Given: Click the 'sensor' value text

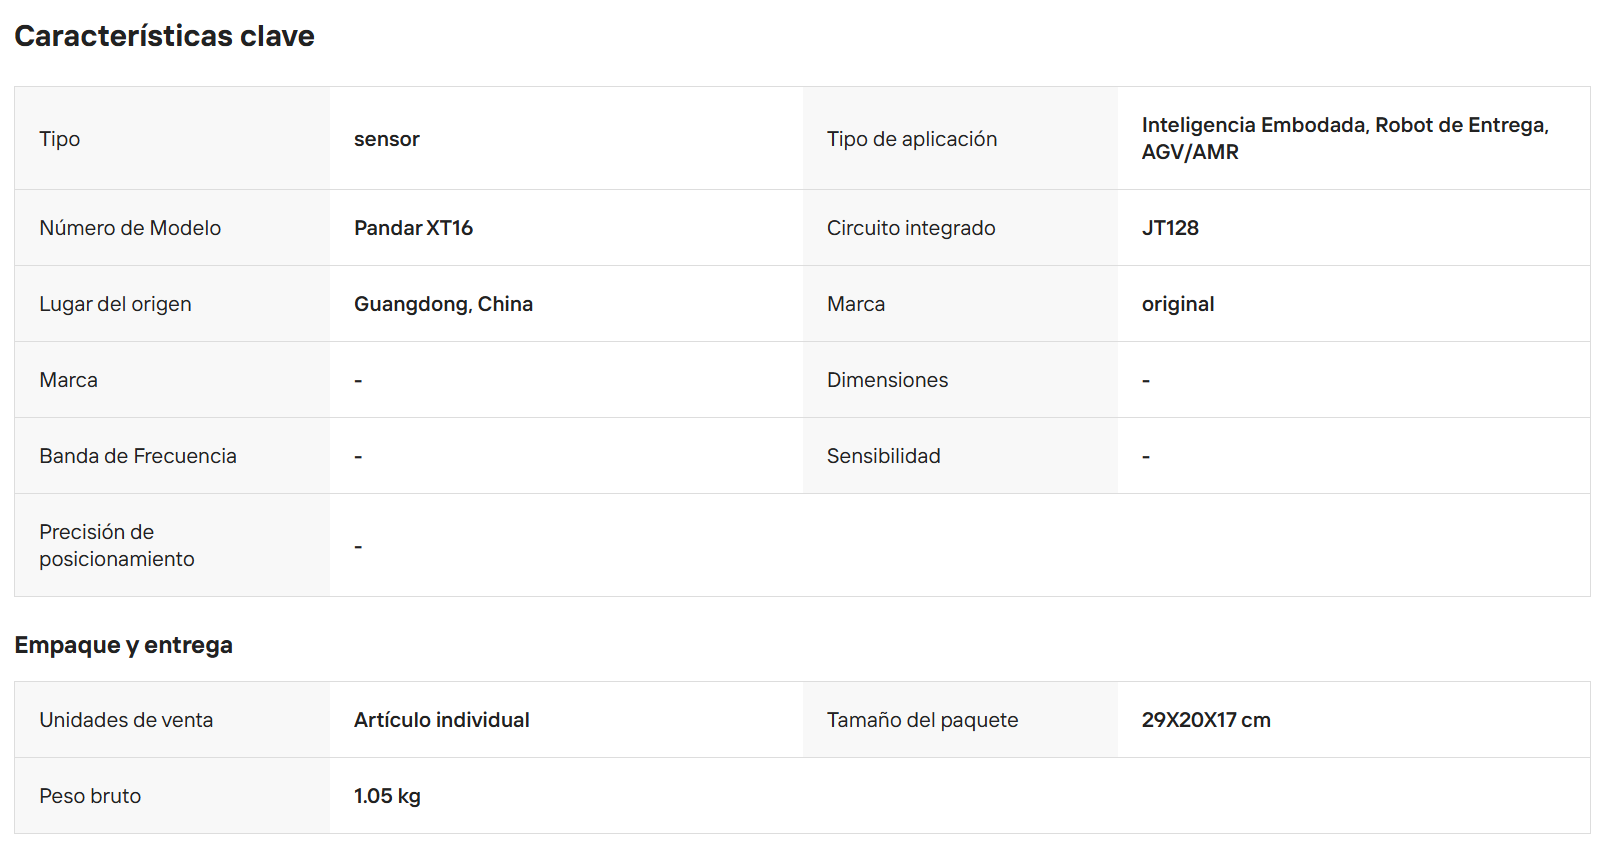Looking at the screenshot, I should (x=387, y=139).
